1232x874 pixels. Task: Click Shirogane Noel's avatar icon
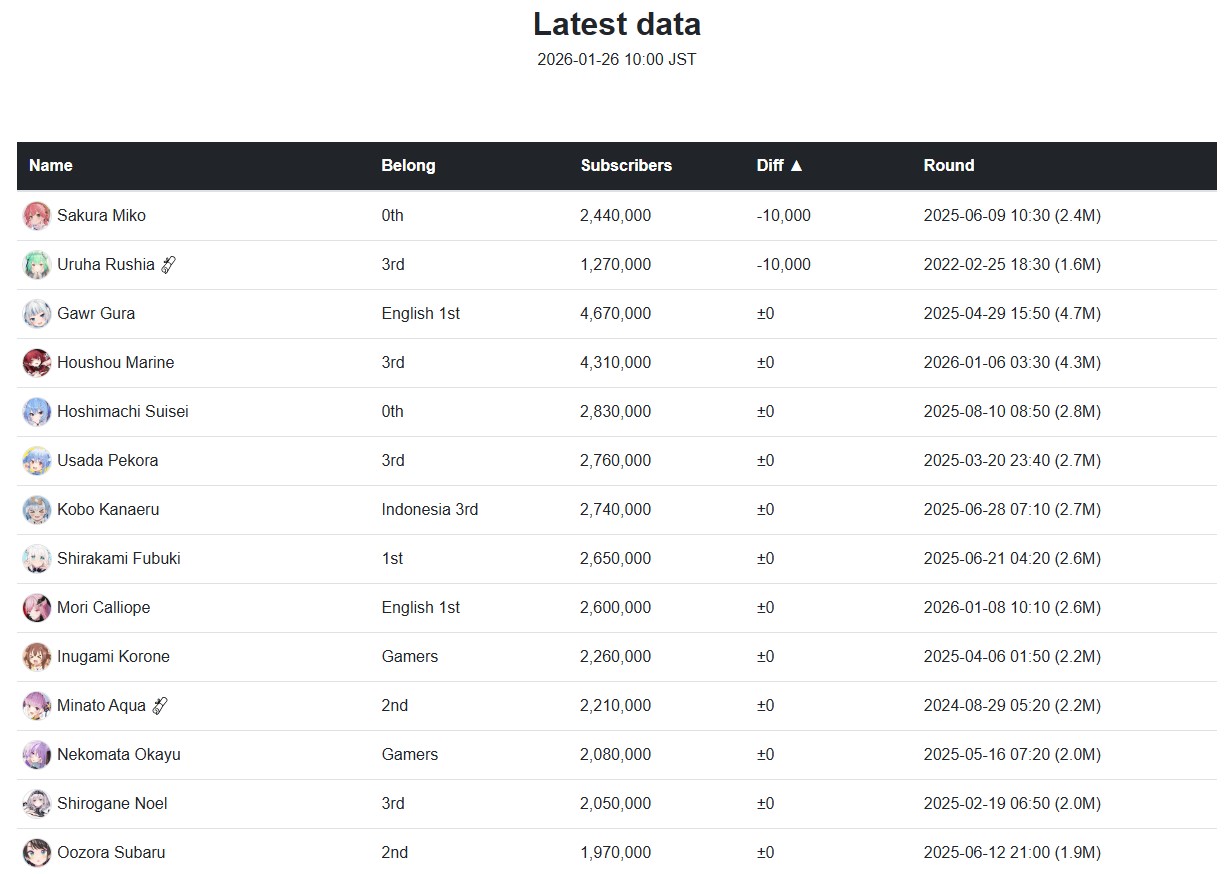(x=37, y=804)
